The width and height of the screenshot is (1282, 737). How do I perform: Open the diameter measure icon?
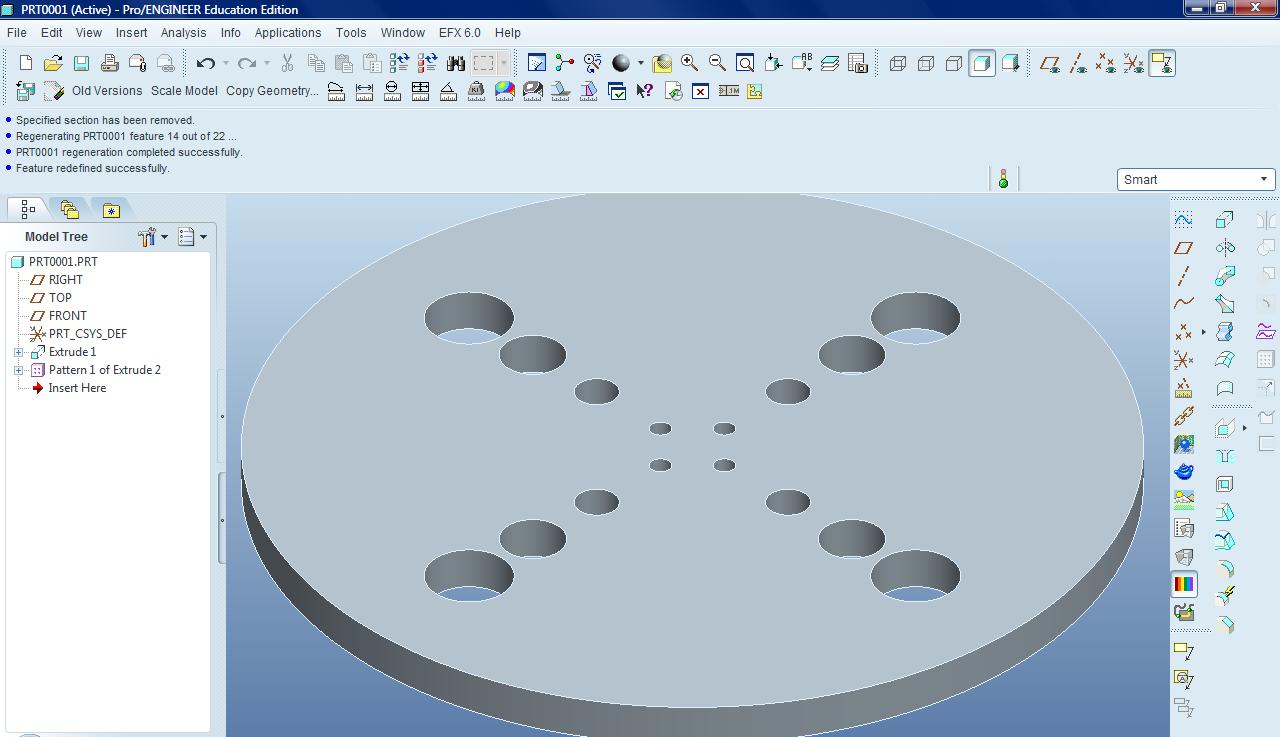pyautogui.click(x=393, y=91)
